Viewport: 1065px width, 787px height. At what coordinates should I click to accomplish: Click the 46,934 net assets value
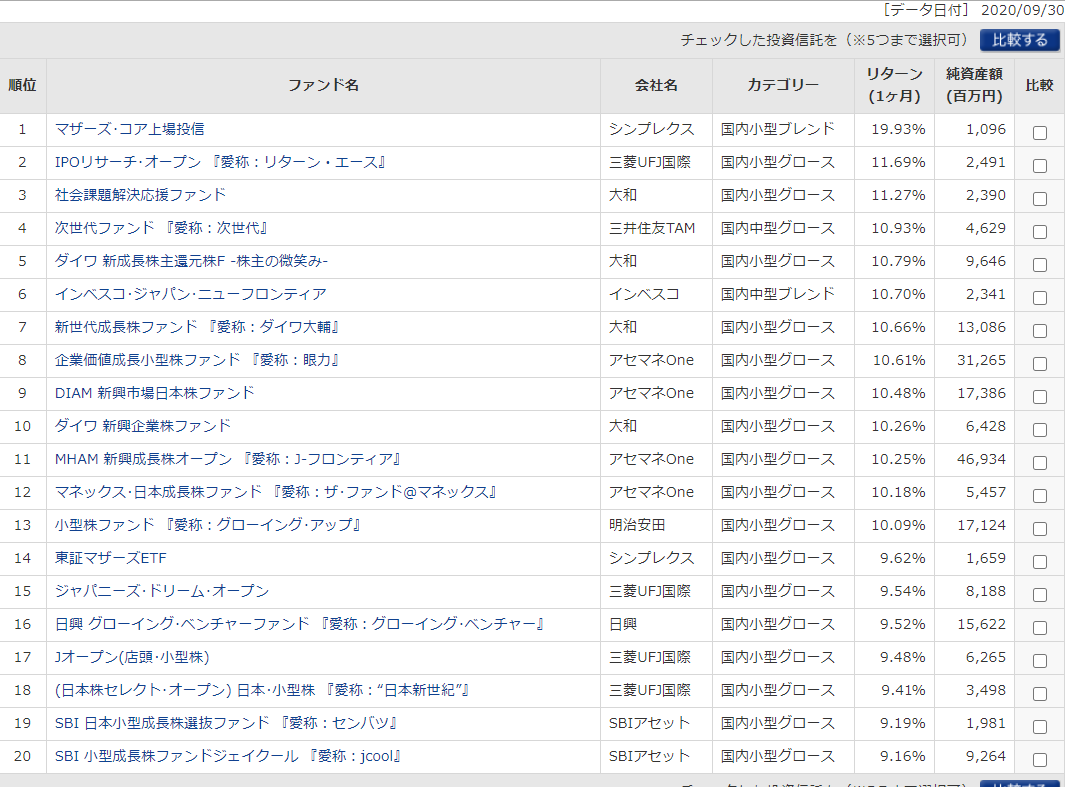pos(981,459)
